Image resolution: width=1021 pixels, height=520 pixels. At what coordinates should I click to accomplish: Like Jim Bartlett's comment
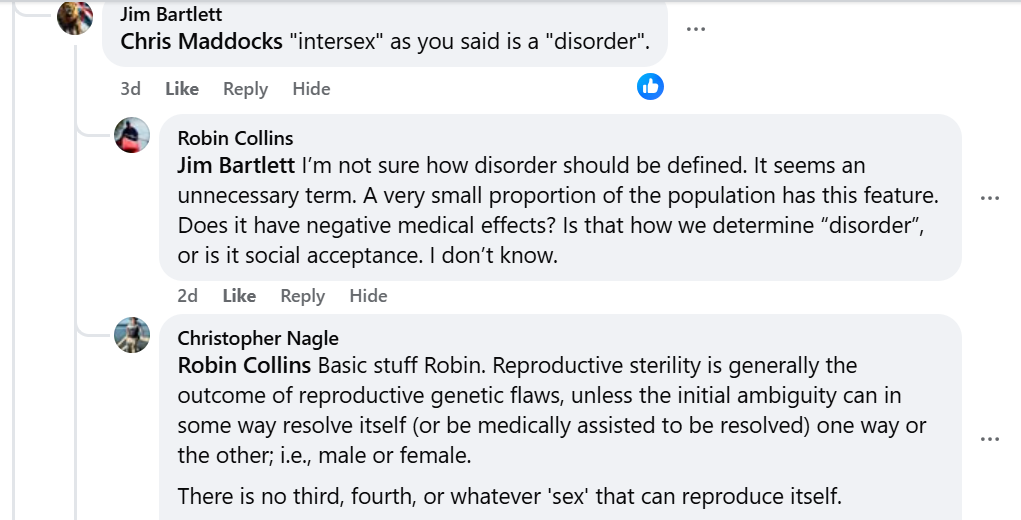click(182, 89)
